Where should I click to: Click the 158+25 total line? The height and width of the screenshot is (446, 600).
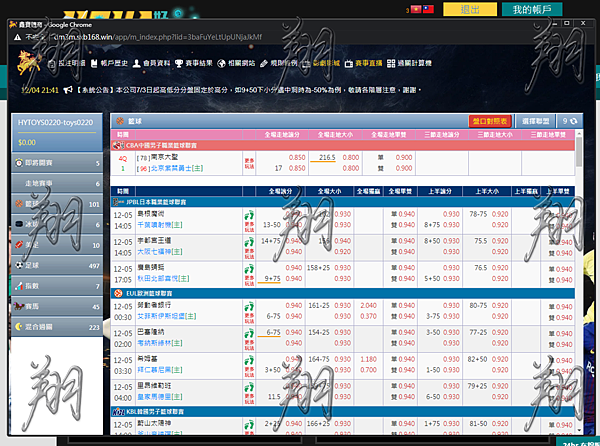[x=318, y=268]
